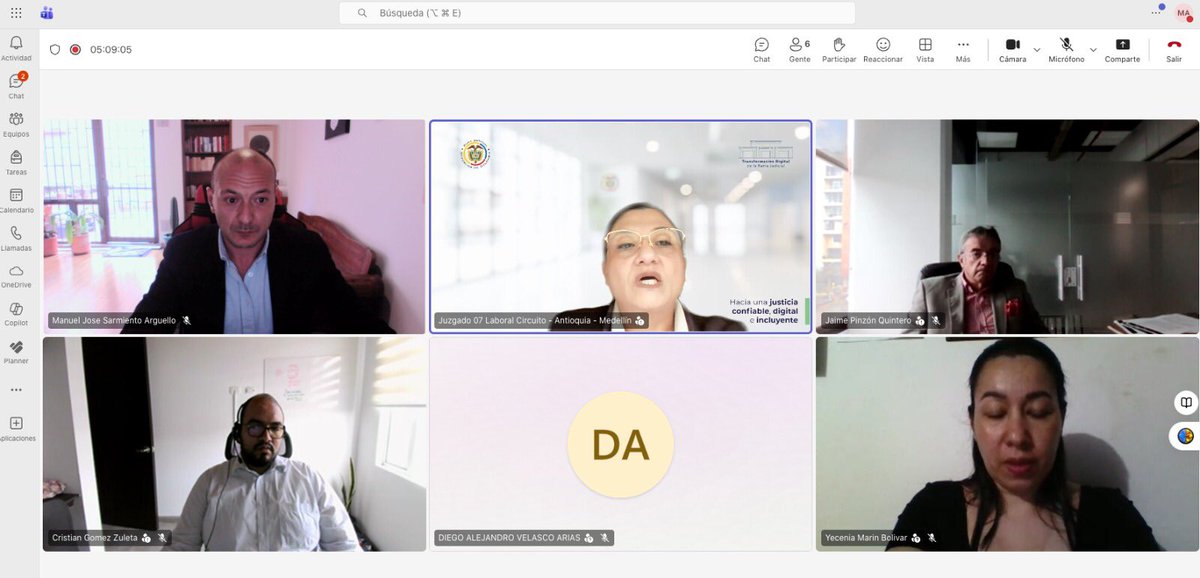1200x578 pixels.
Task: Open Aplicaciones store in sidebar
Action: pos(16,429)
